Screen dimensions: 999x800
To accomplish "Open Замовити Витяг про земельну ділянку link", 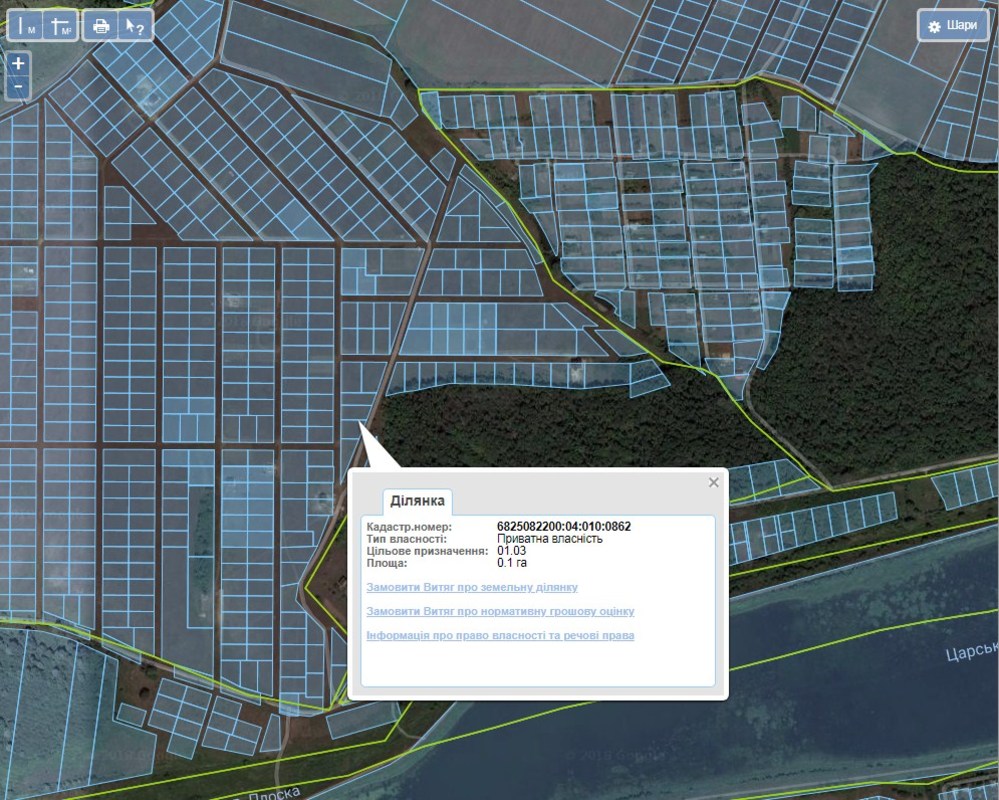I will pos(472,587).
